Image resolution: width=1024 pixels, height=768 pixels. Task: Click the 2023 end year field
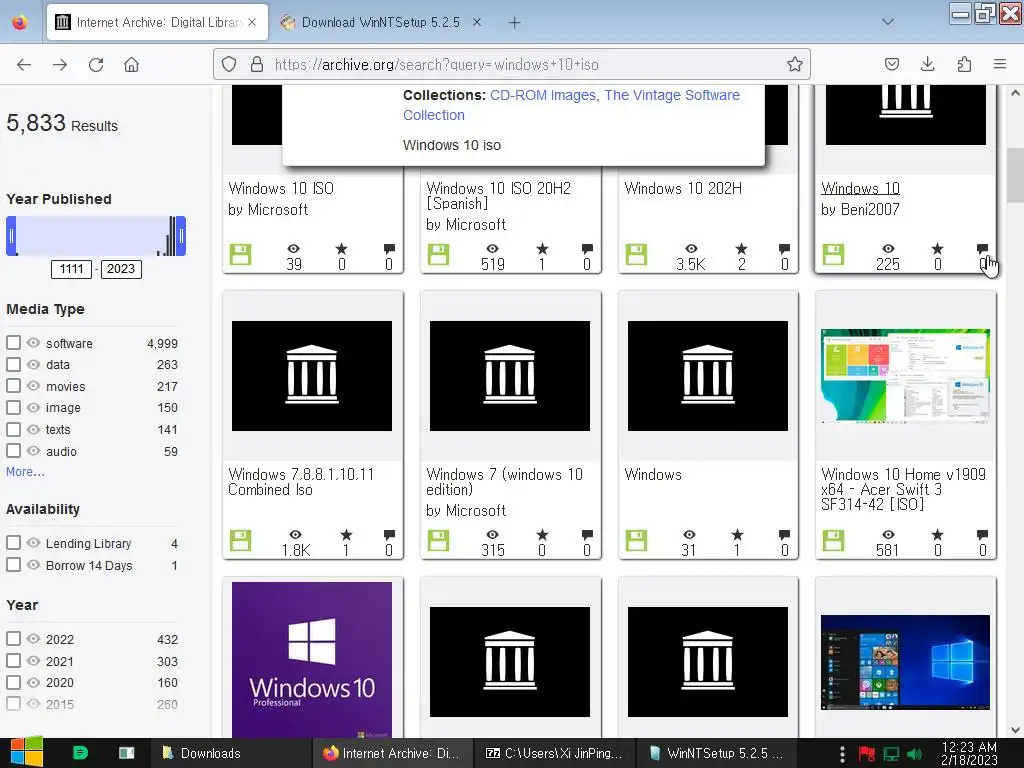click(x=121, y=269)
